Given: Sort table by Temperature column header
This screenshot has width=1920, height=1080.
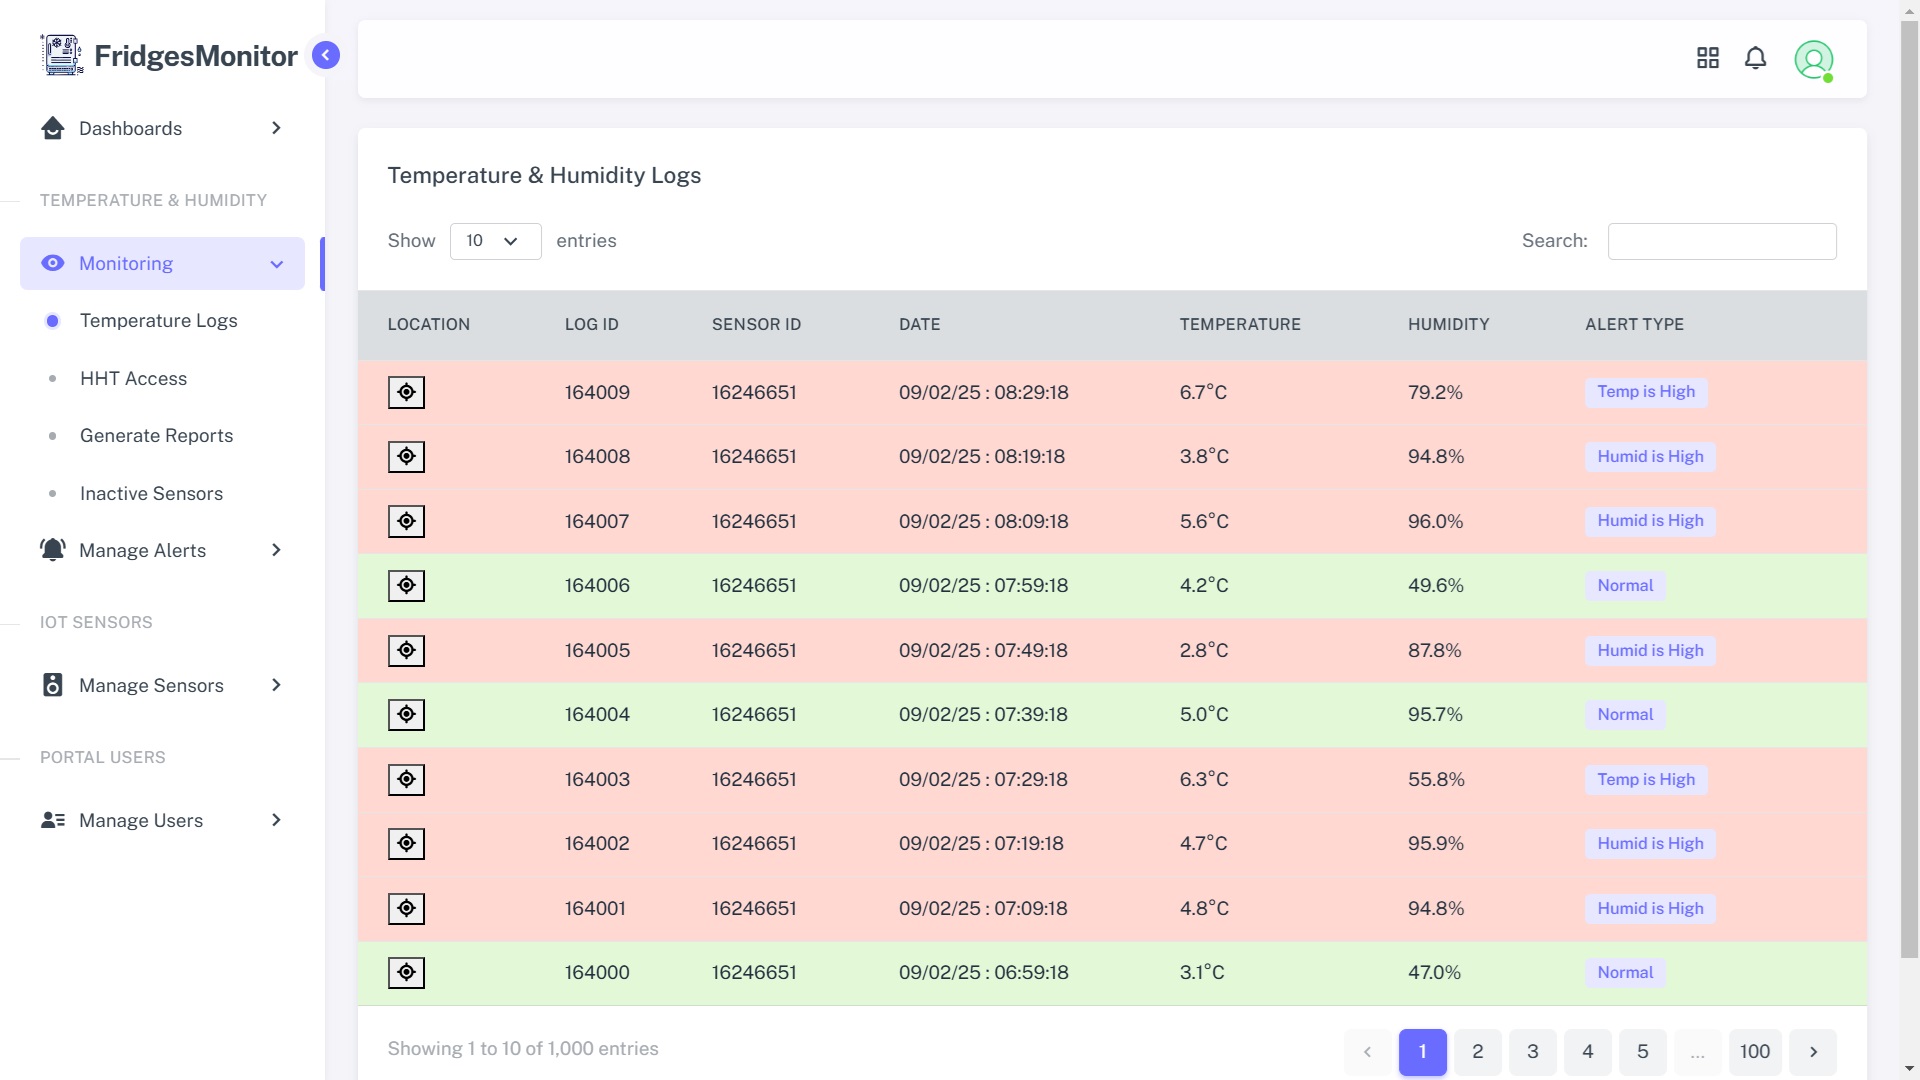Looking at the screenshot, I should [1240, 324].
